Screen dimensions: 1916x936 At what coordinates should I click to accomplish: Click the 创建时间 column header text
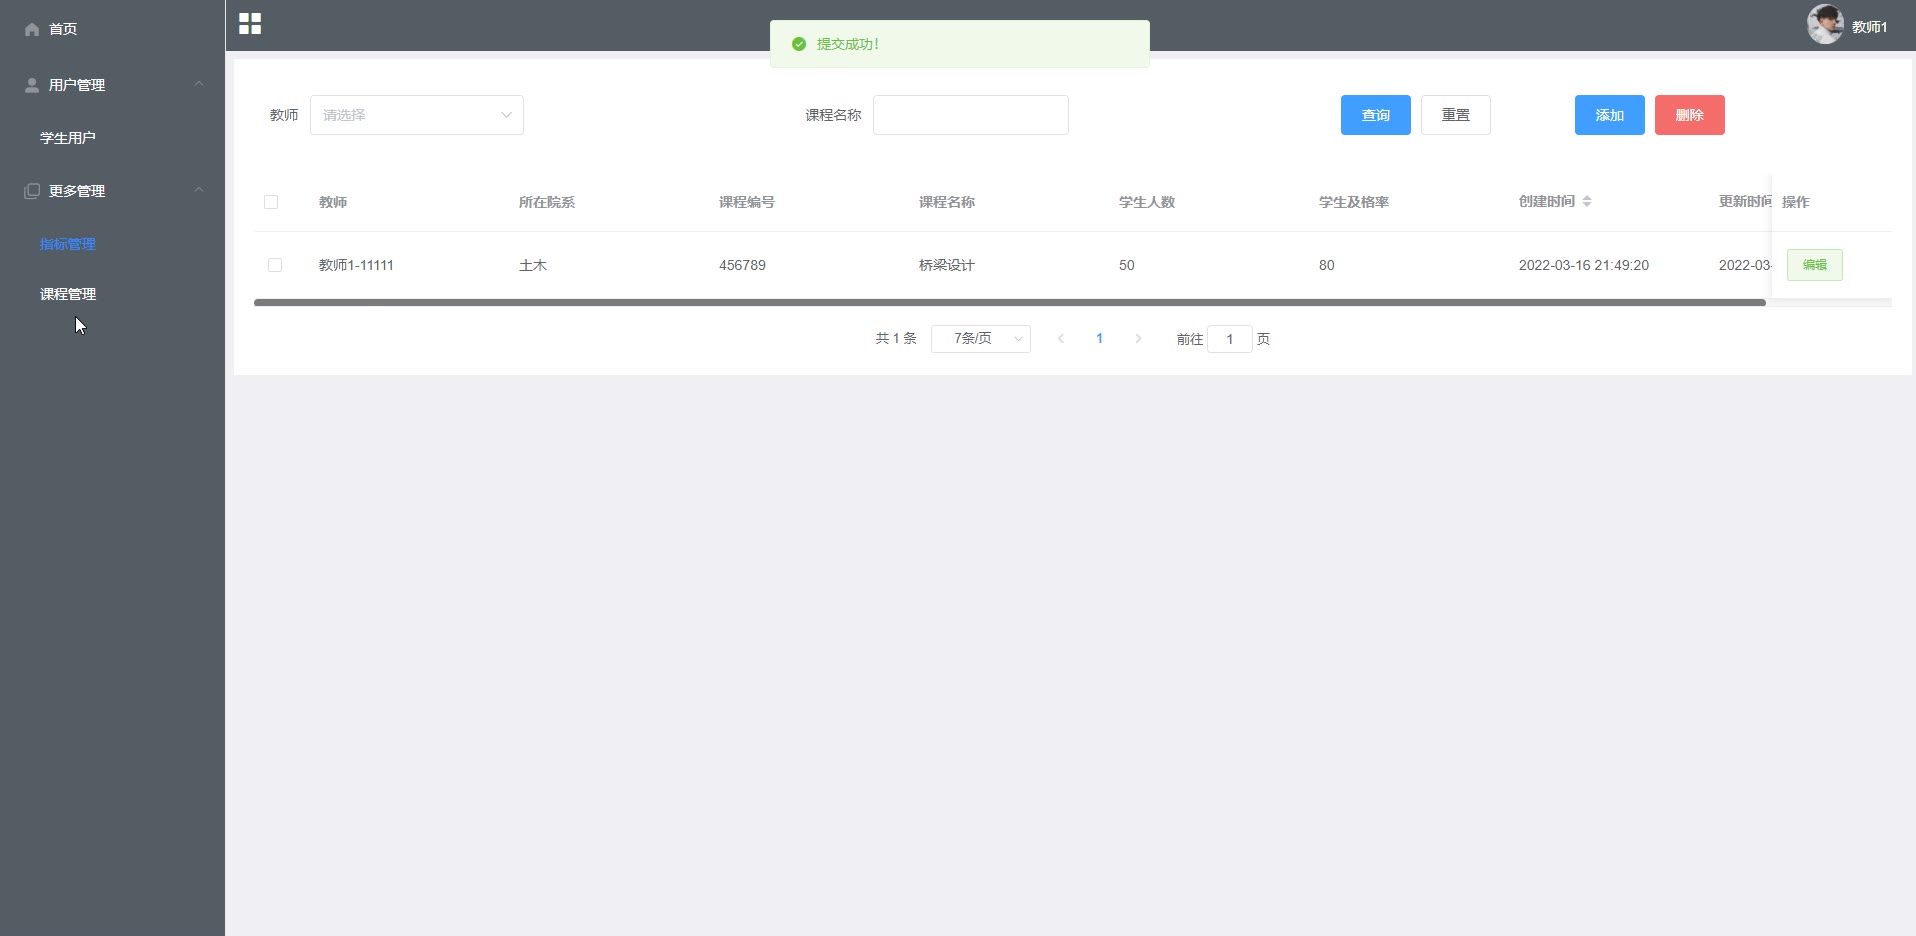[1547, 201]
